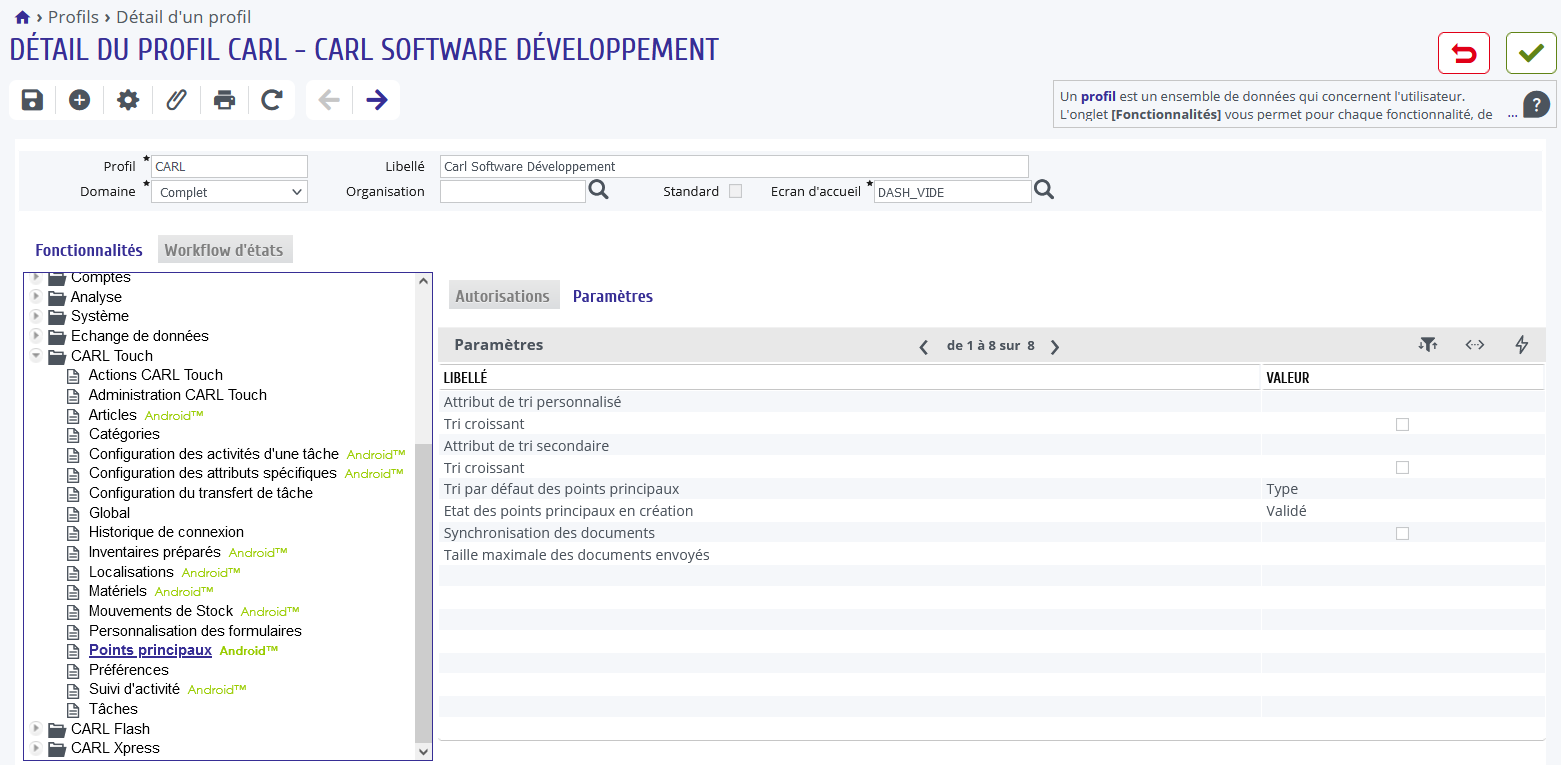Collapse the CARL Touch folder
The width and height of the screenshot is (1561, 765).
pos(36,355)
